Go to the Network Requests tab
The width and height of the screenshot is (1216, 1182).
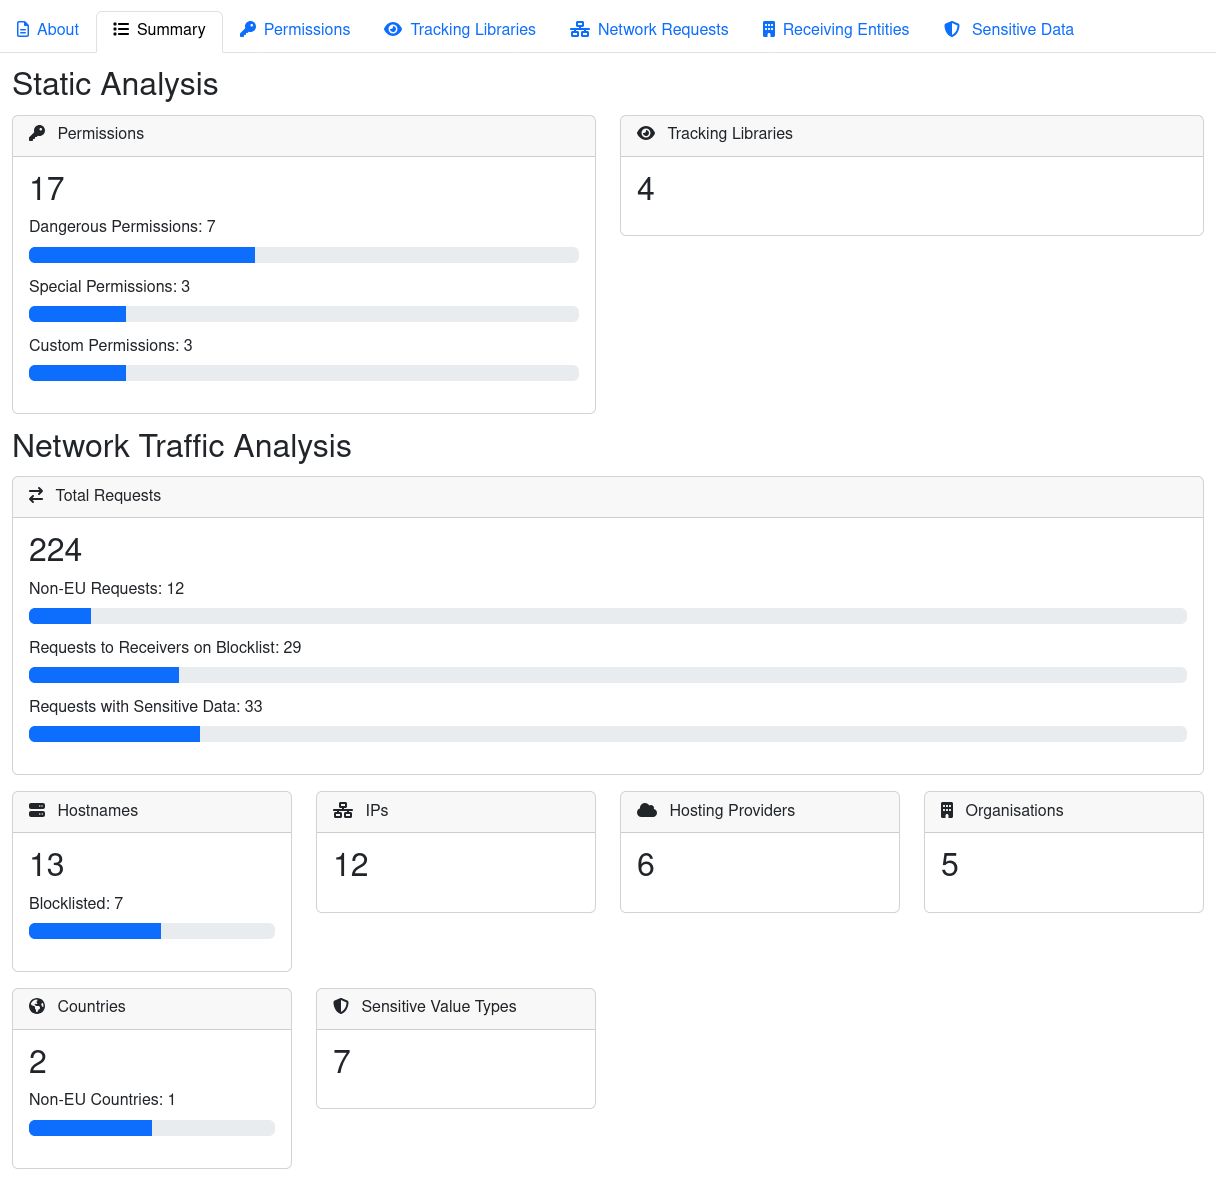click(649, 30)
